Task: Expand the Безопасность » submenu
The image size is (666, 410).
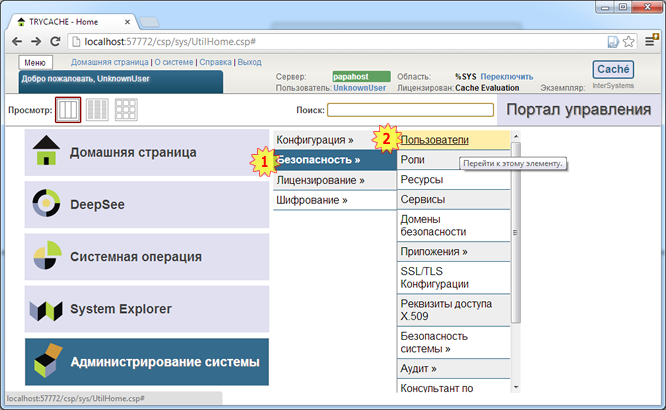Action: coord(335,160)
